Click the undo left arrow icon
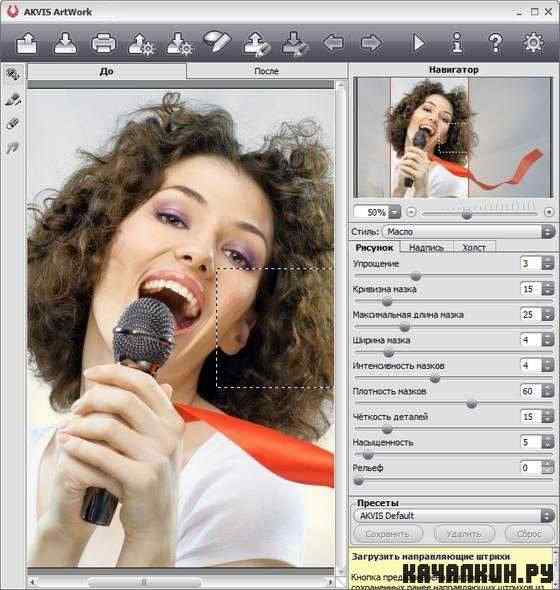The width and height of the screenshot is (560, 590). coord(333,43)
